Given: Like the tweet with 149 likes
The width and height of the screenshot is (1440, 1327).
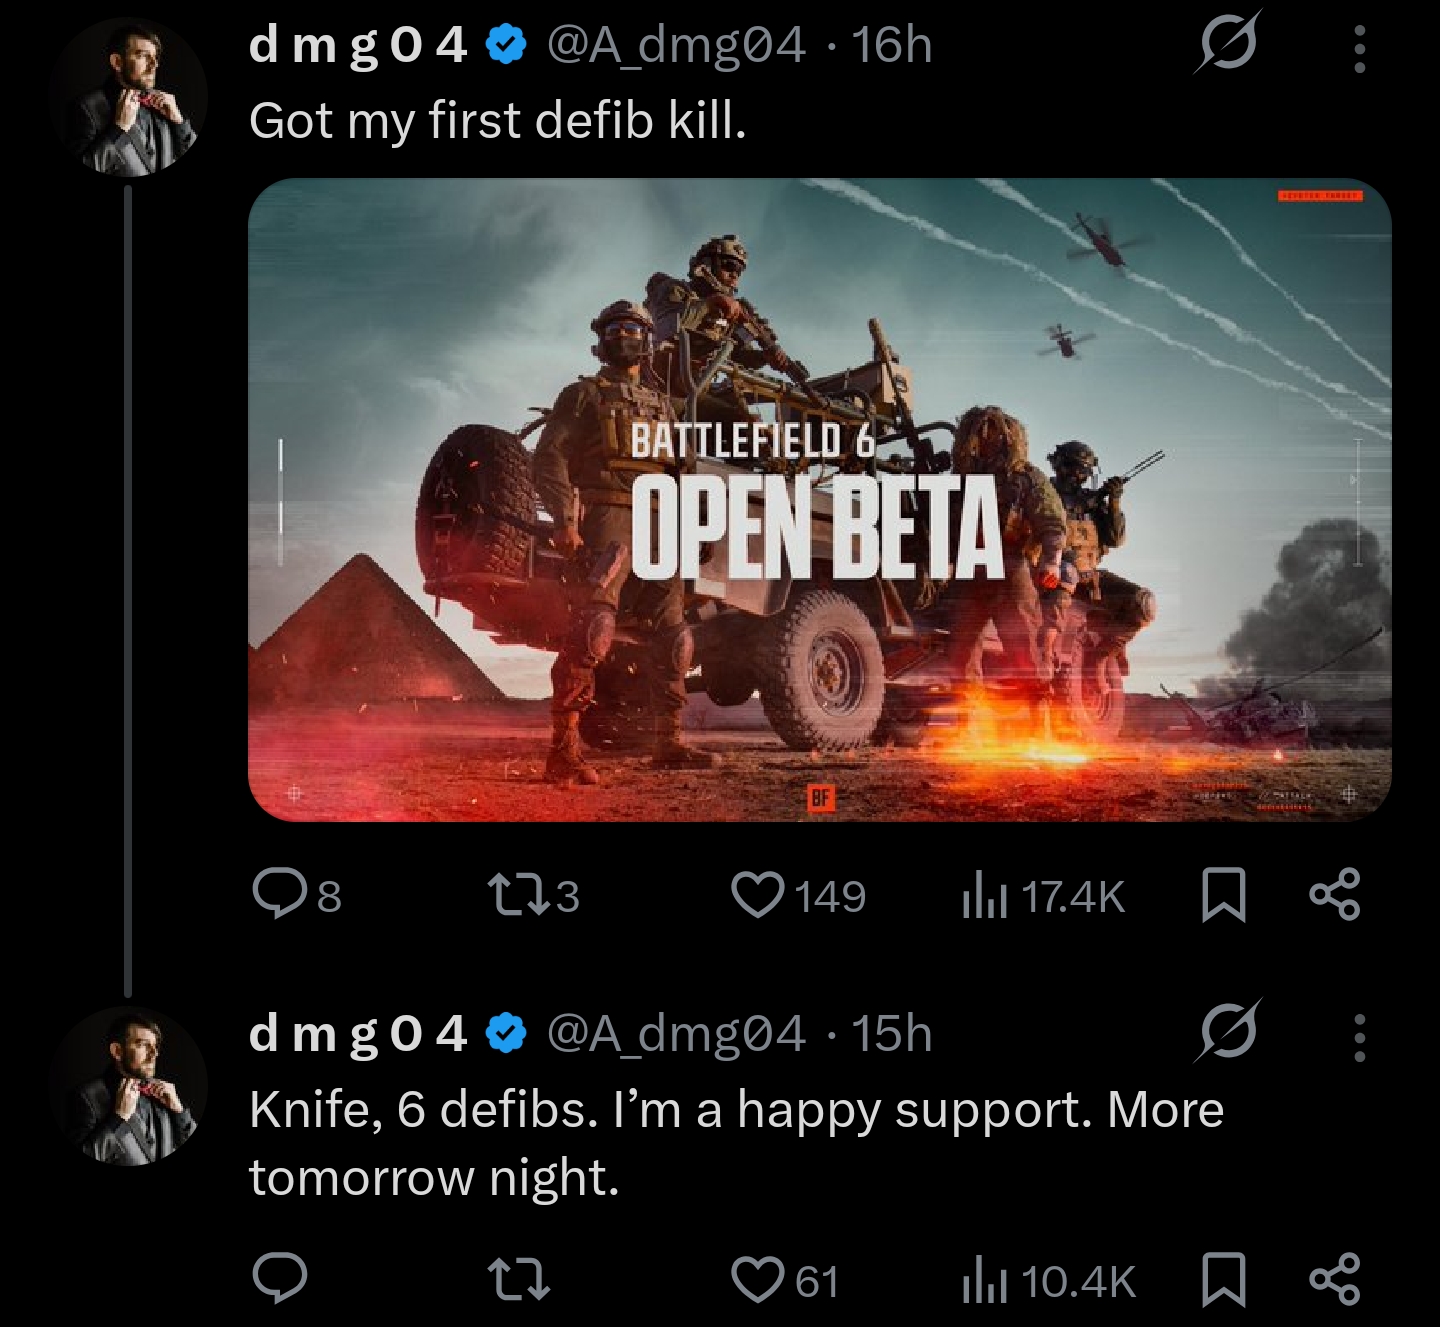Looking at the screenshot, I should click(798, 895).
